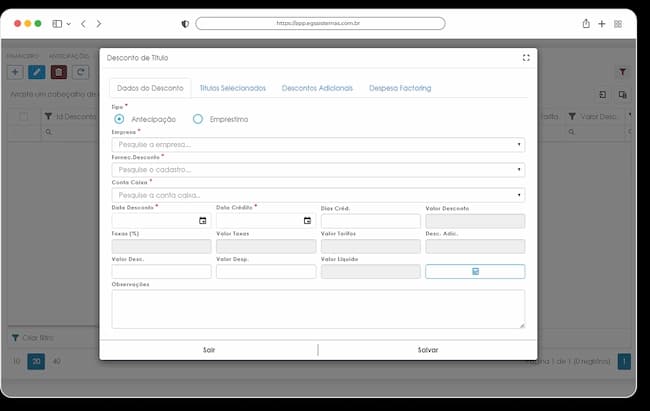Expand the dialog to fullscreen

tap(526, 58)
